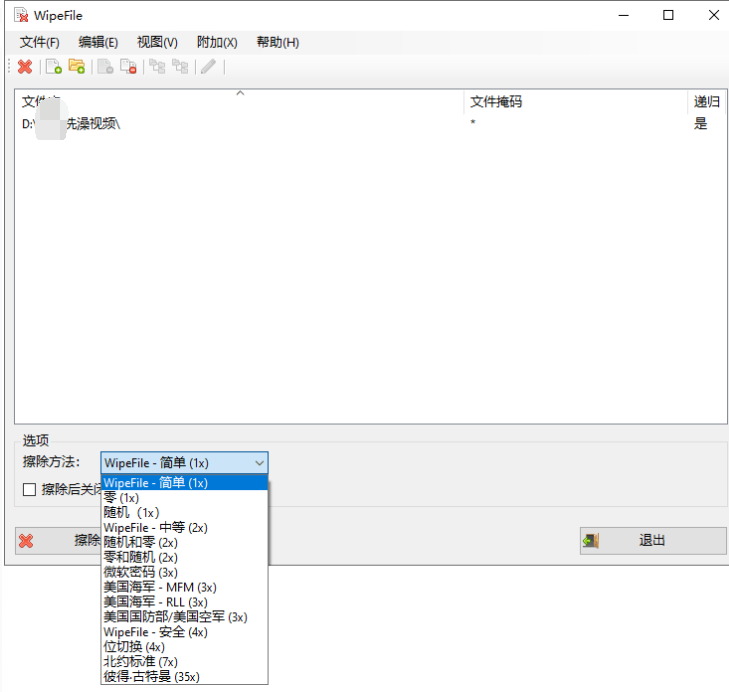Select WipeFile - 中等 (2x) option

[184, 527]
